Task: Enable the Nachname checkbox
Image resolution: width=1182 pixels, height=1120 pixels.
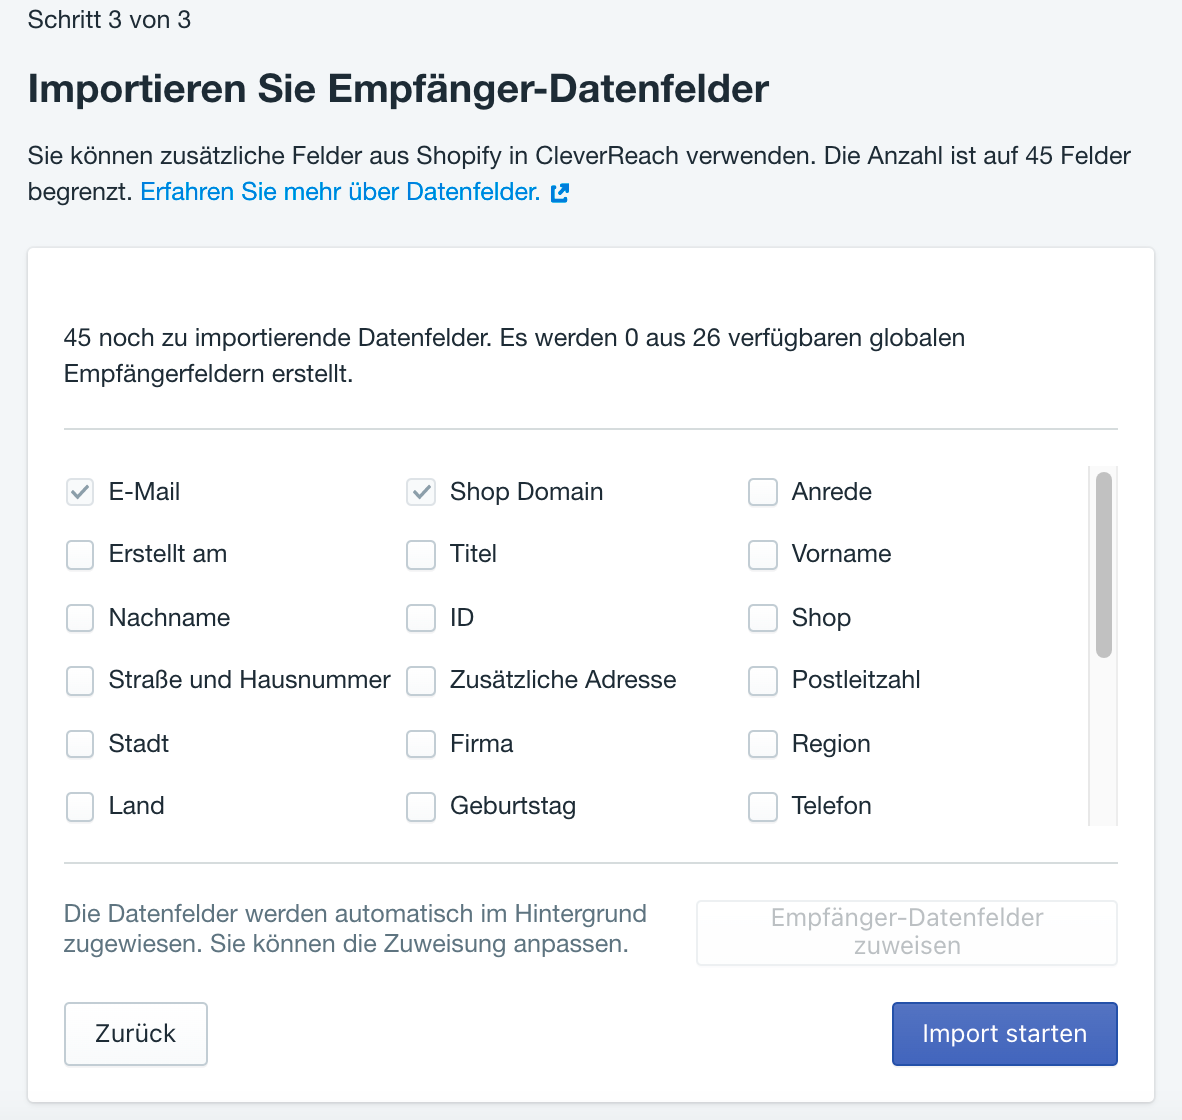Action: click(80, 618)
